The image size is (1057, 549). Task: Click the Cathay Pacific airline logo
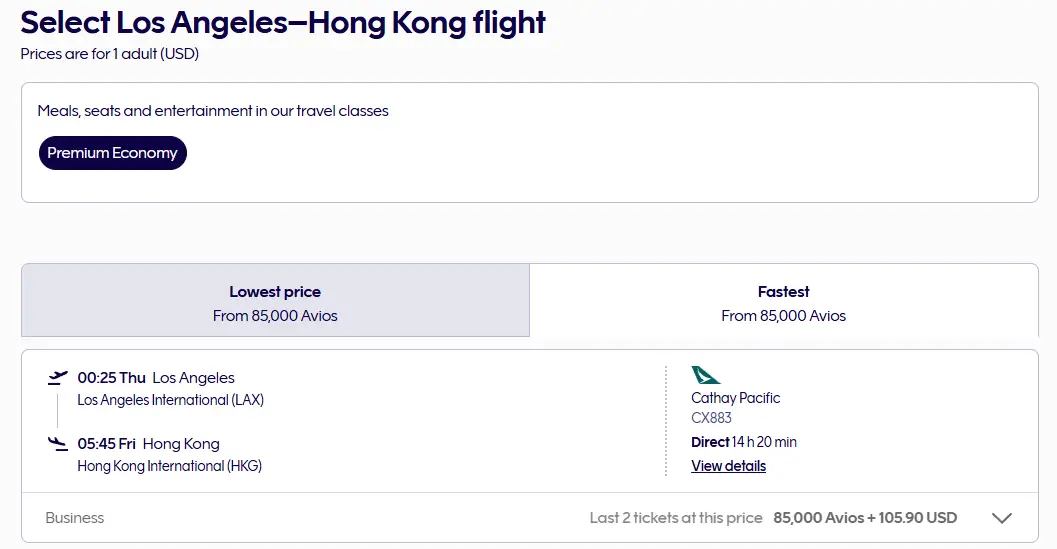(x=705, y=375)
